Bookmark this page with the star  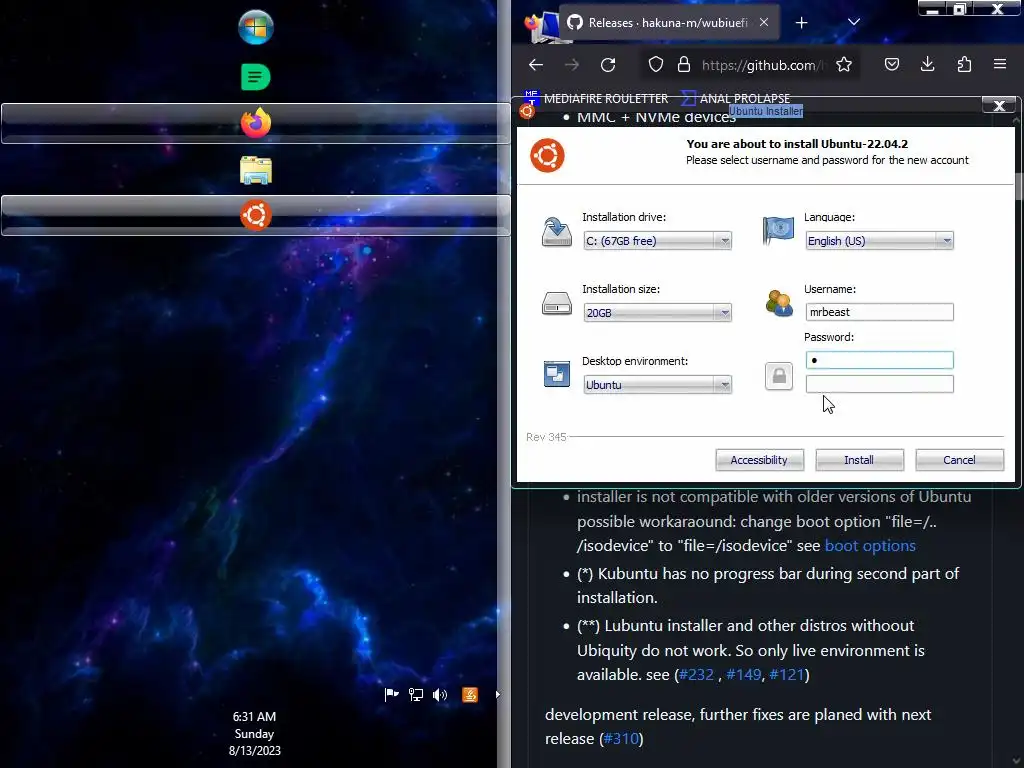(x=844, y=65)
